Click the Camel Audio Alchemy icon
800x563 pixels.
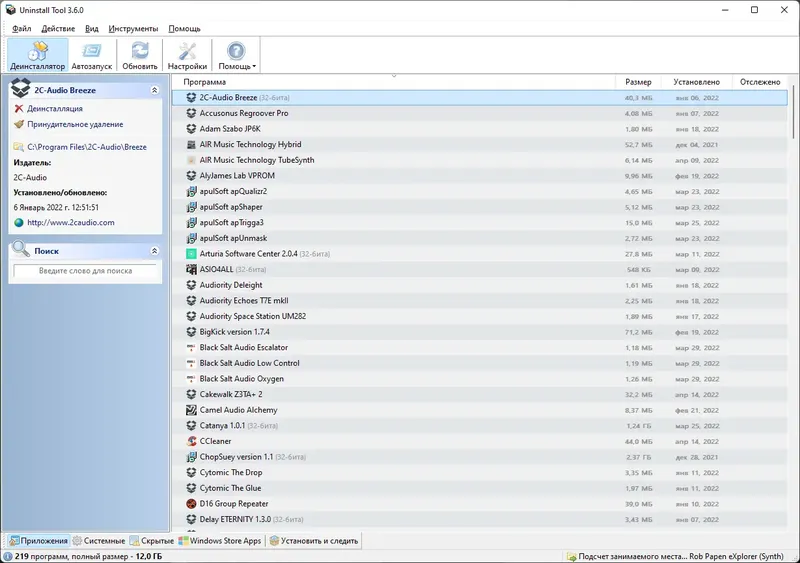191,410
